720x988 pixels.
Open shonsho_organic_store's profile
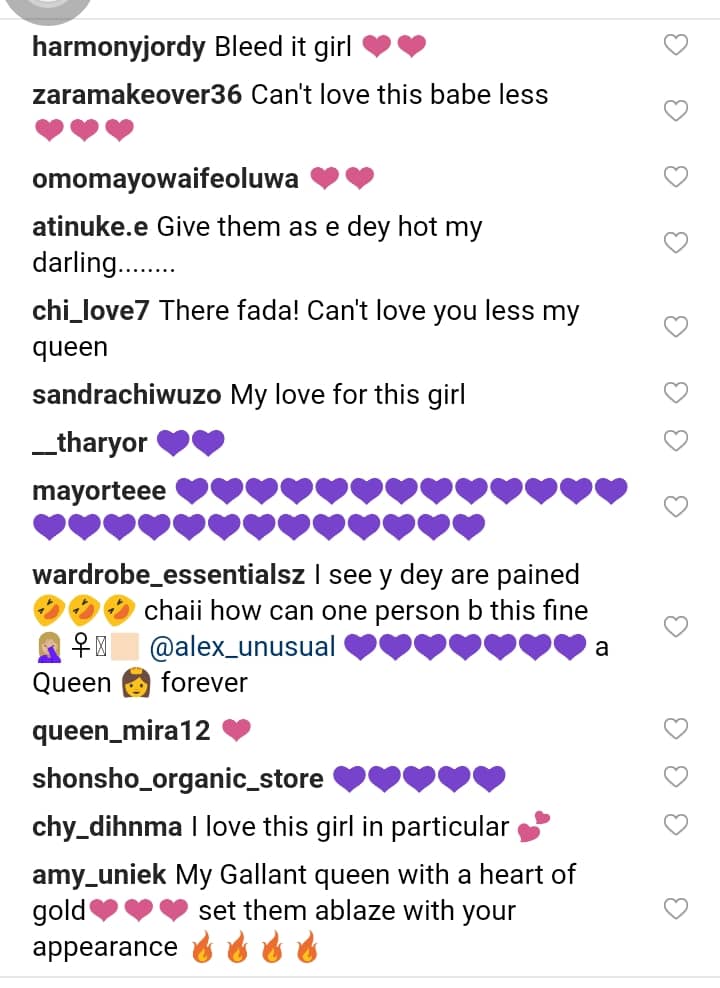click(x=178, y=779)
